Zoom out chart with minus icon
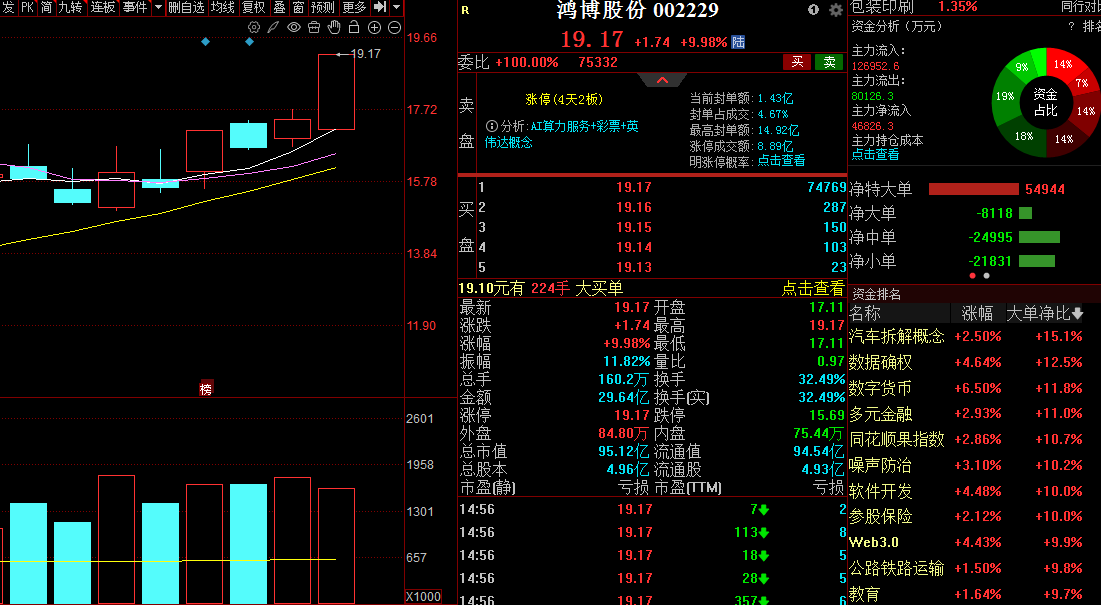 395,27
